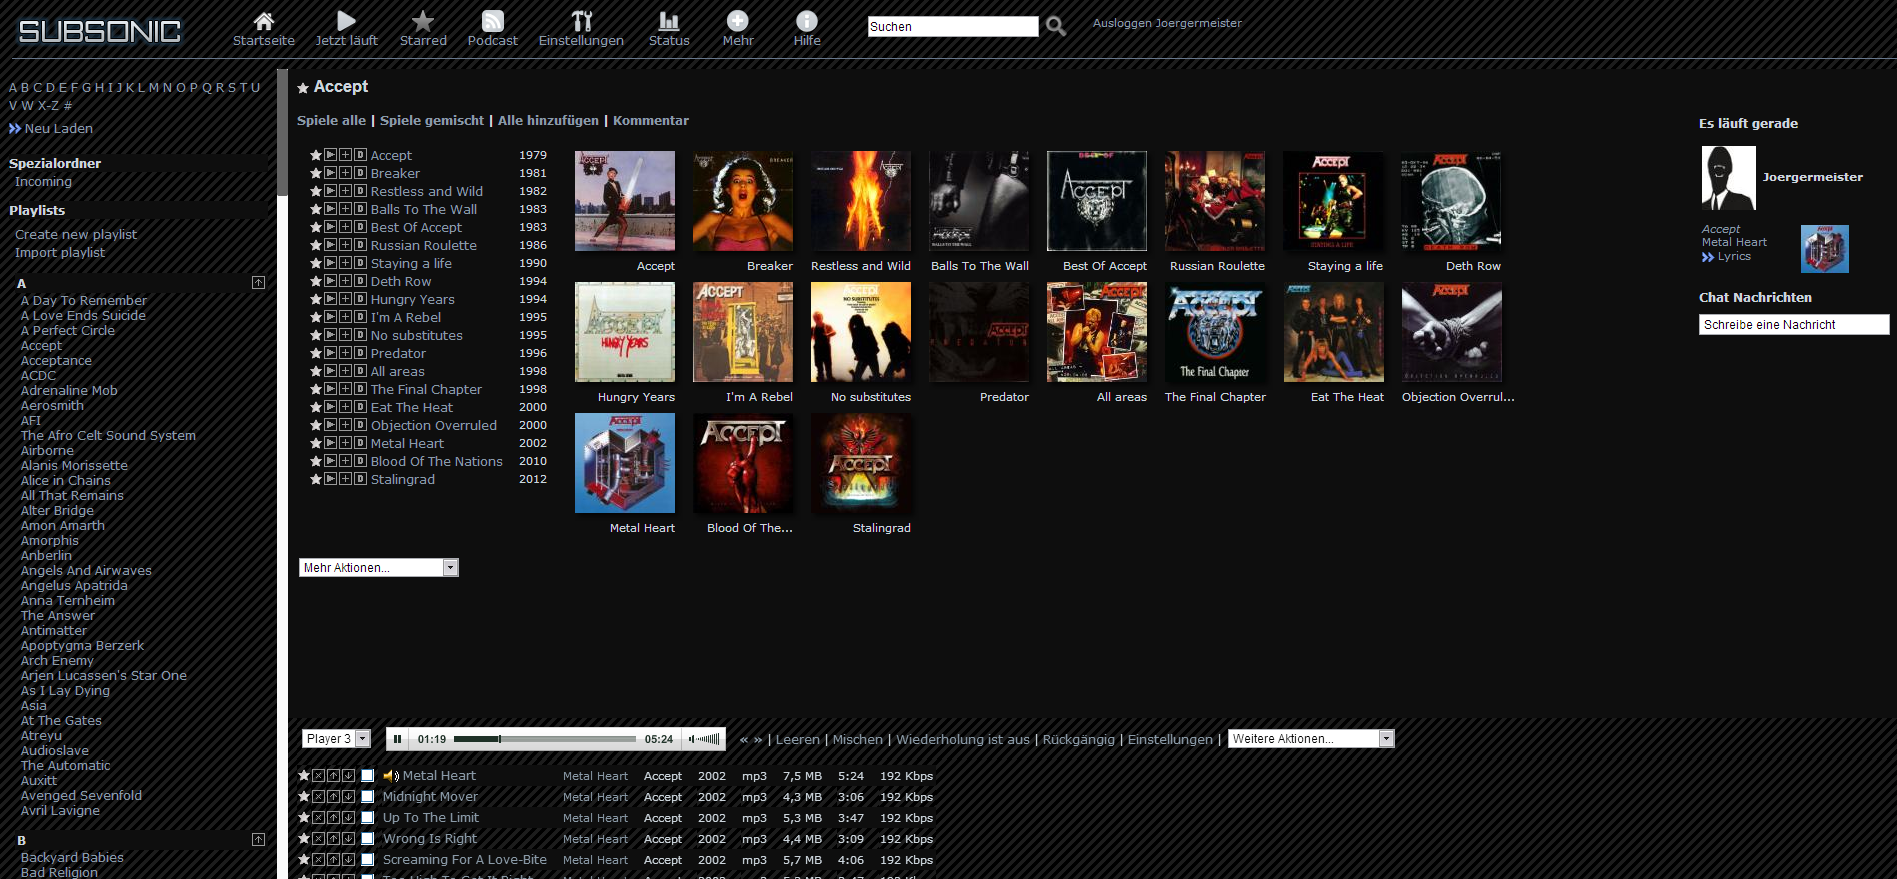The image size is (1897, 879).
Task: Pause playback in the player
Action: pos(397,739)
